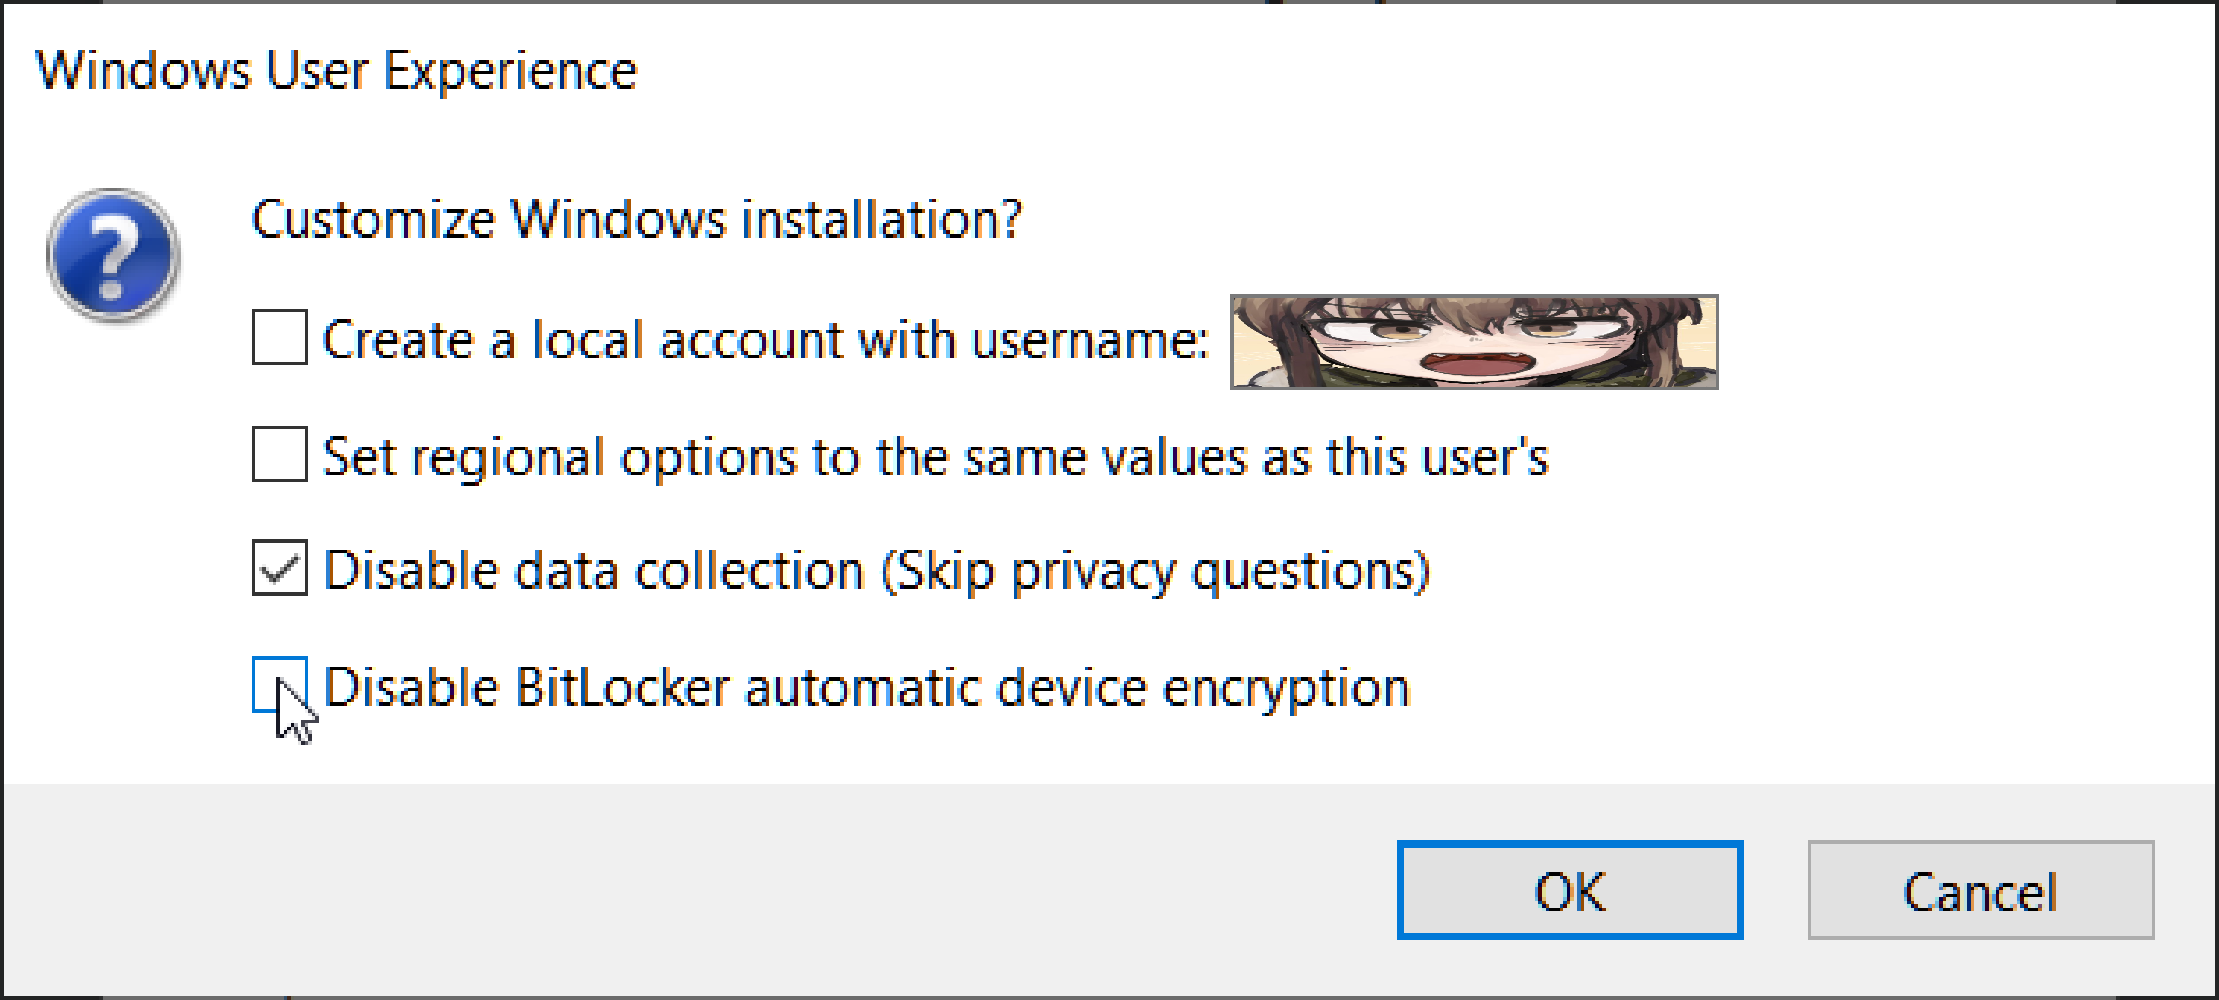Screen dimensions: 2219x1000
Task: Click the 'Disable BitLocker automatic device encryption' text
Action: (x=867, y=688)
